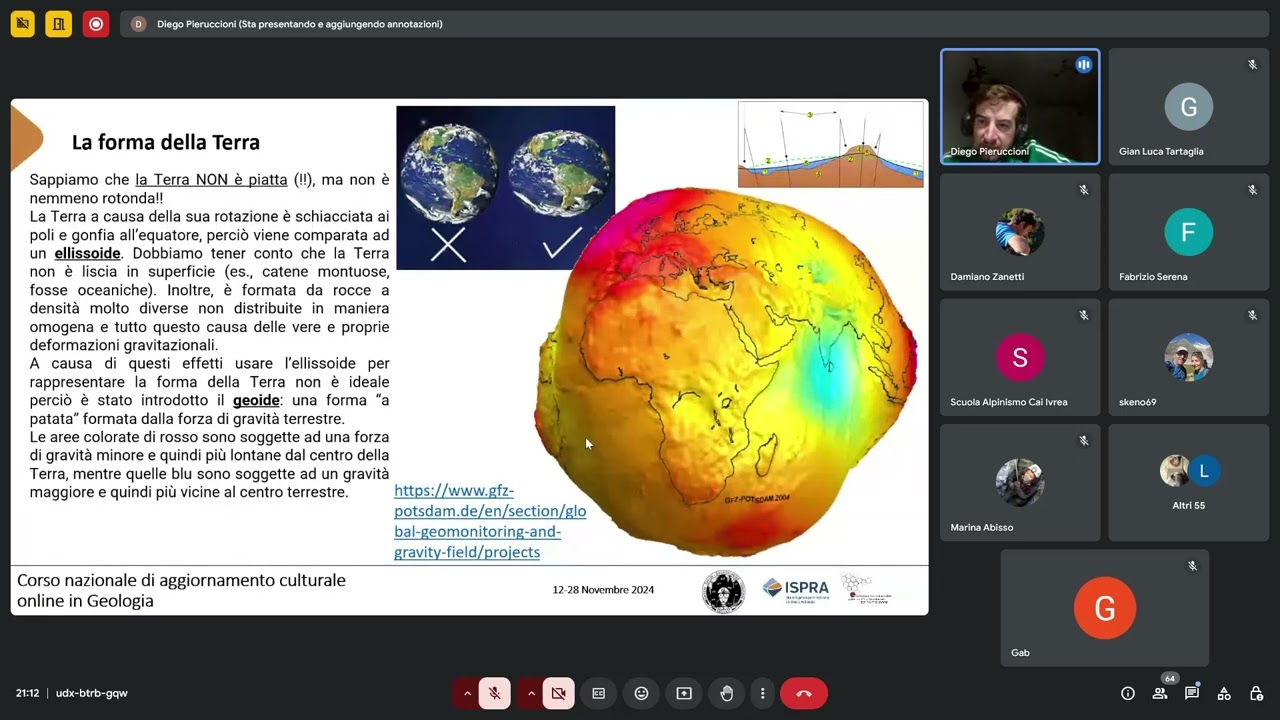Screen dimensions: 1280x720
Task: Click the slide title La forma della Terra
Action: [x=166, y=142]
